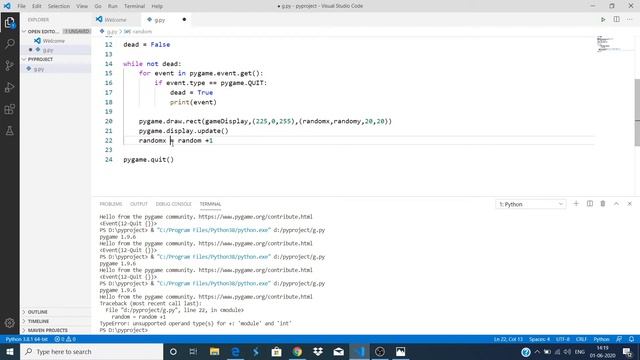Open Mail app from taskbar
The height and width of the screenshot is (360, 640).
(338, 351)
